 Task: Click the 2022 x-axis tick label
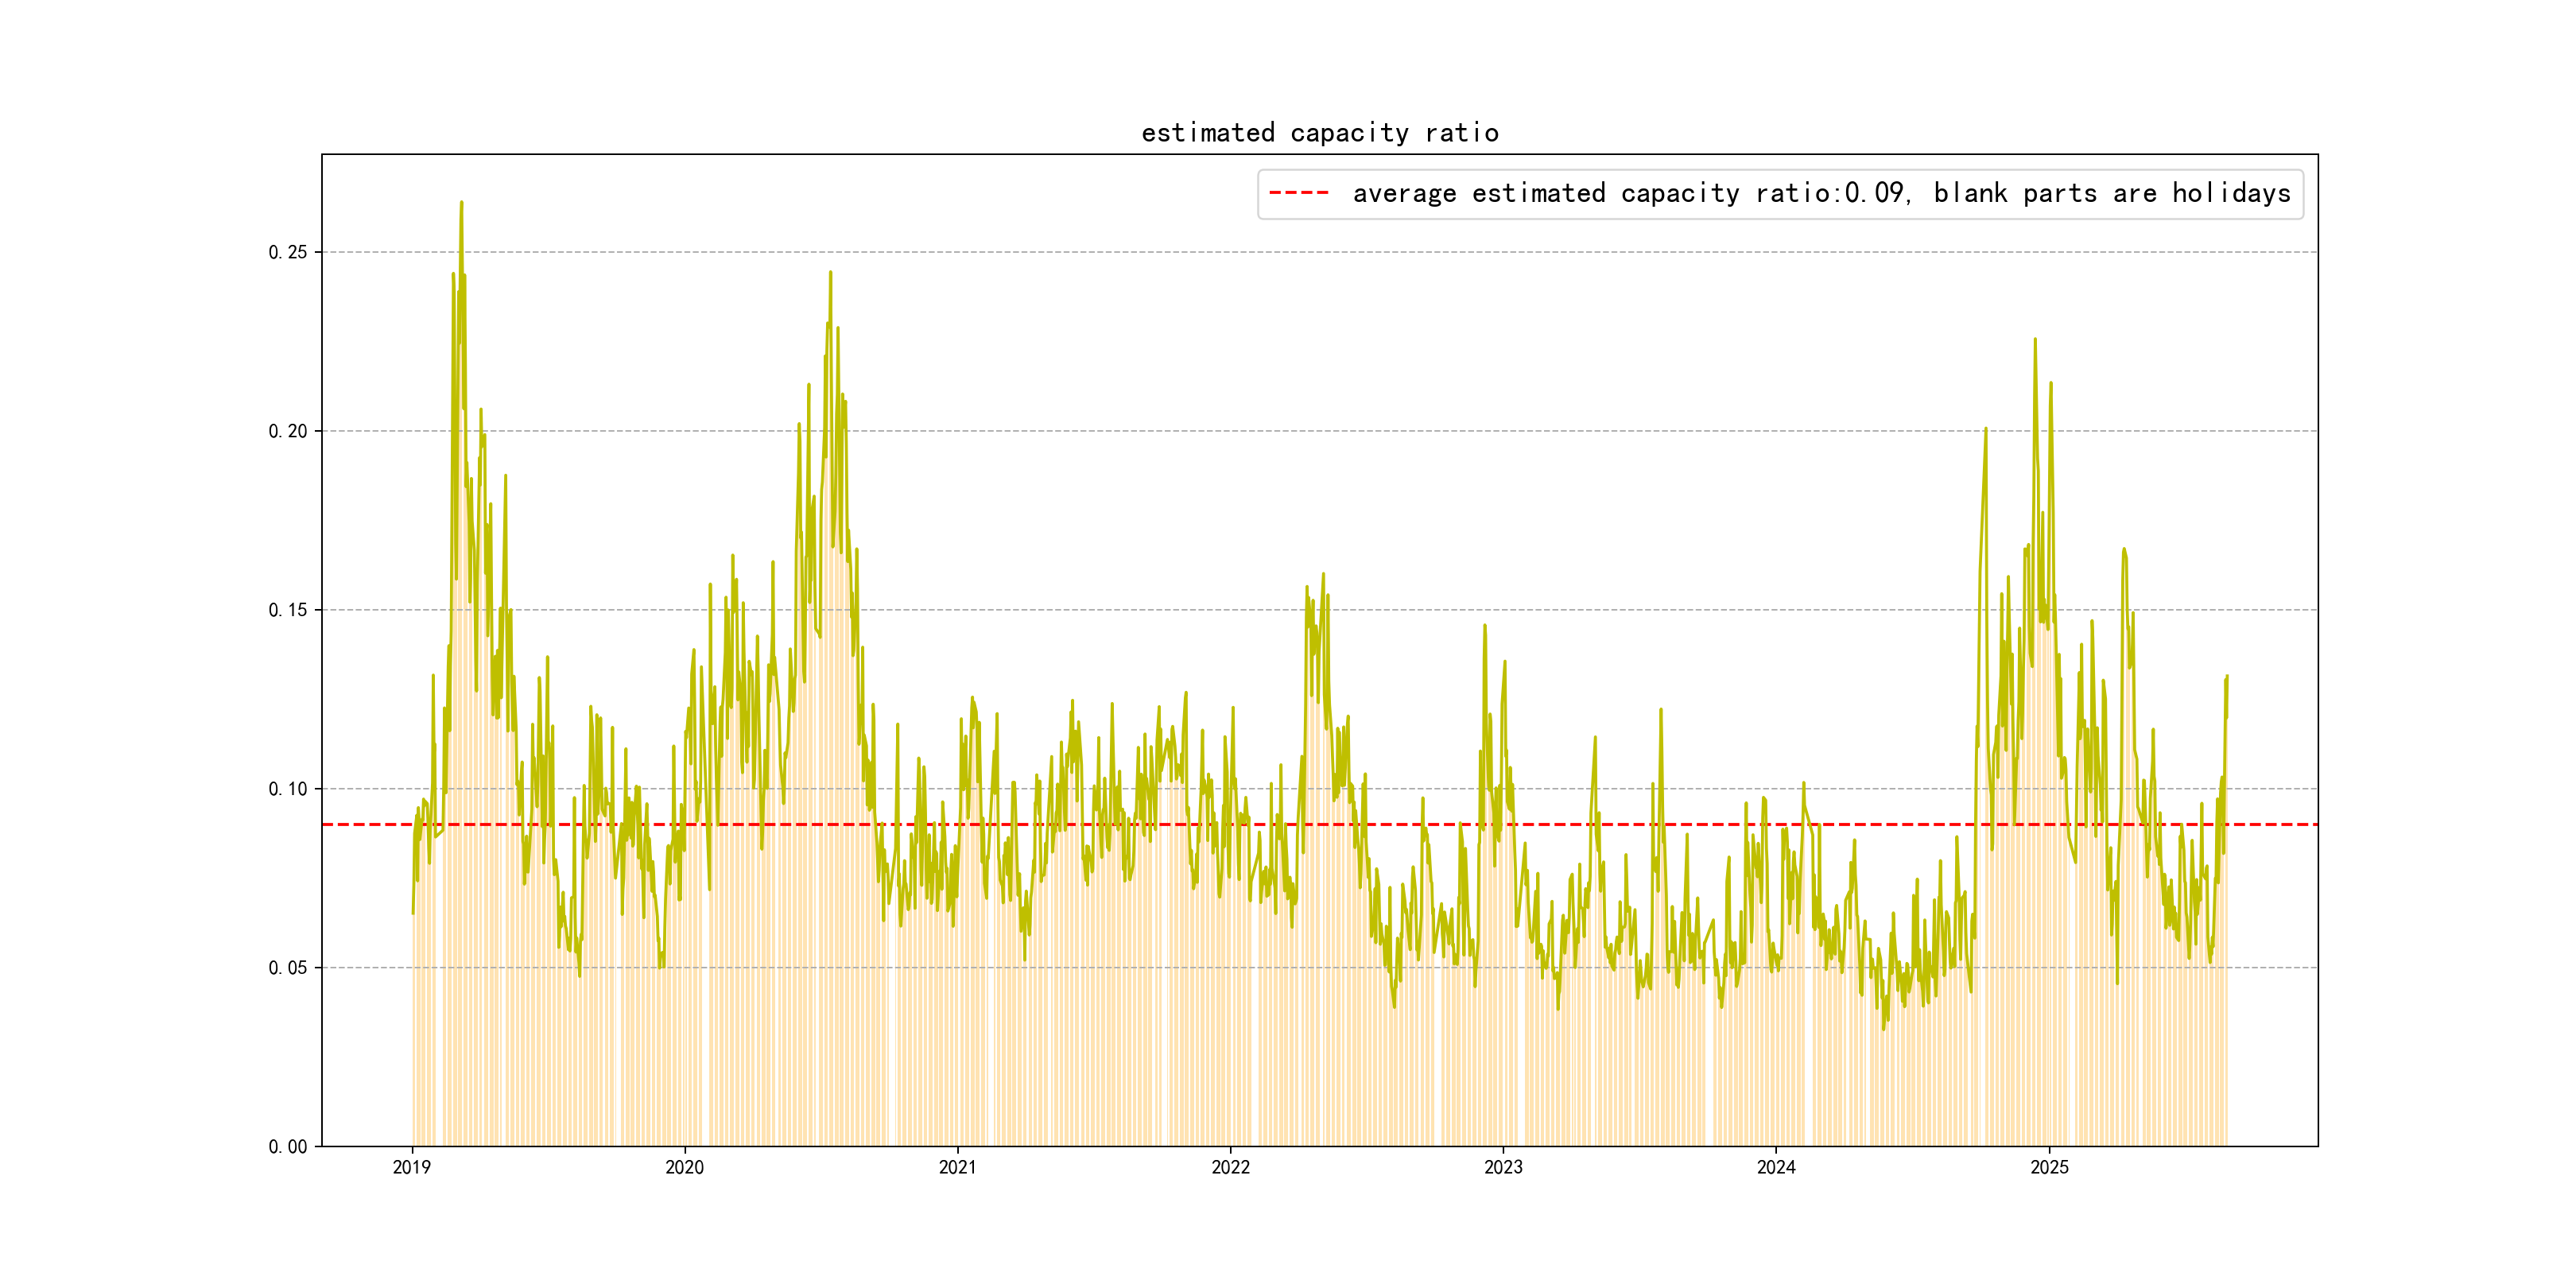click(1230, 1167)
